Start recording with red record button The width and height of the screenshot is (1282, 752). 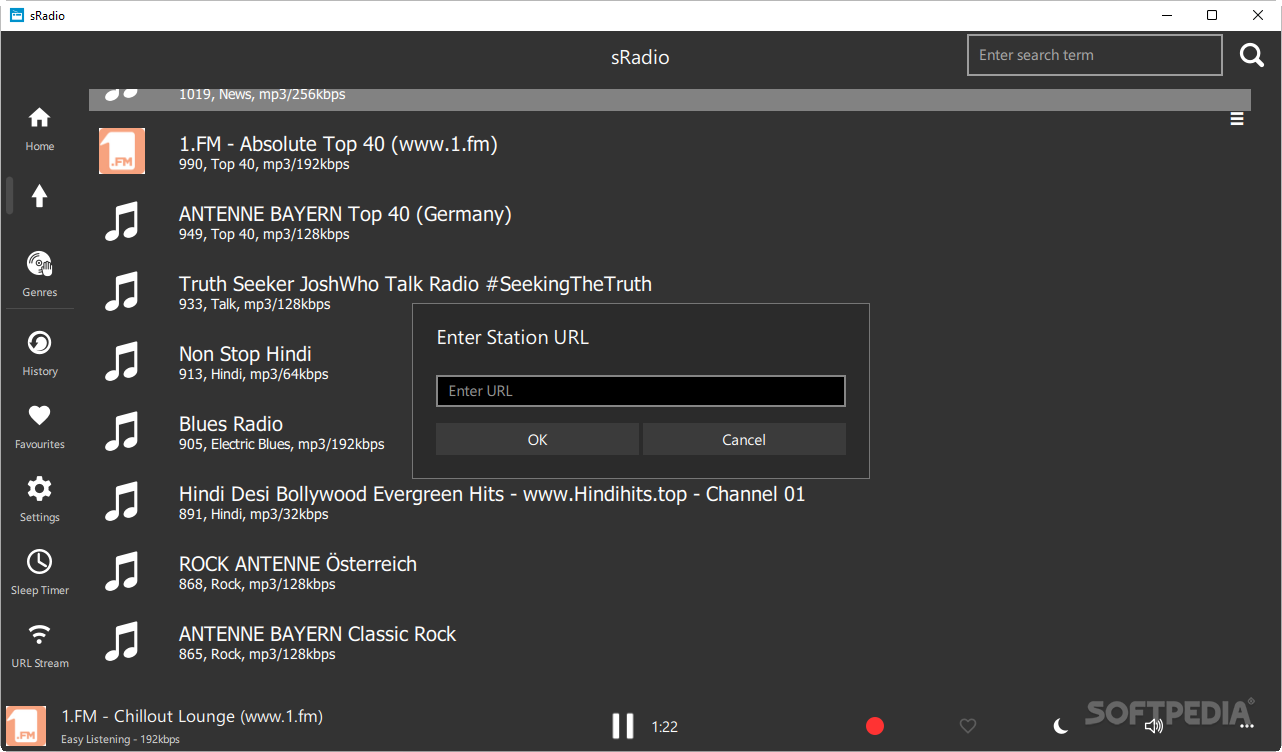pyautogui.click(x=875, y=726)
